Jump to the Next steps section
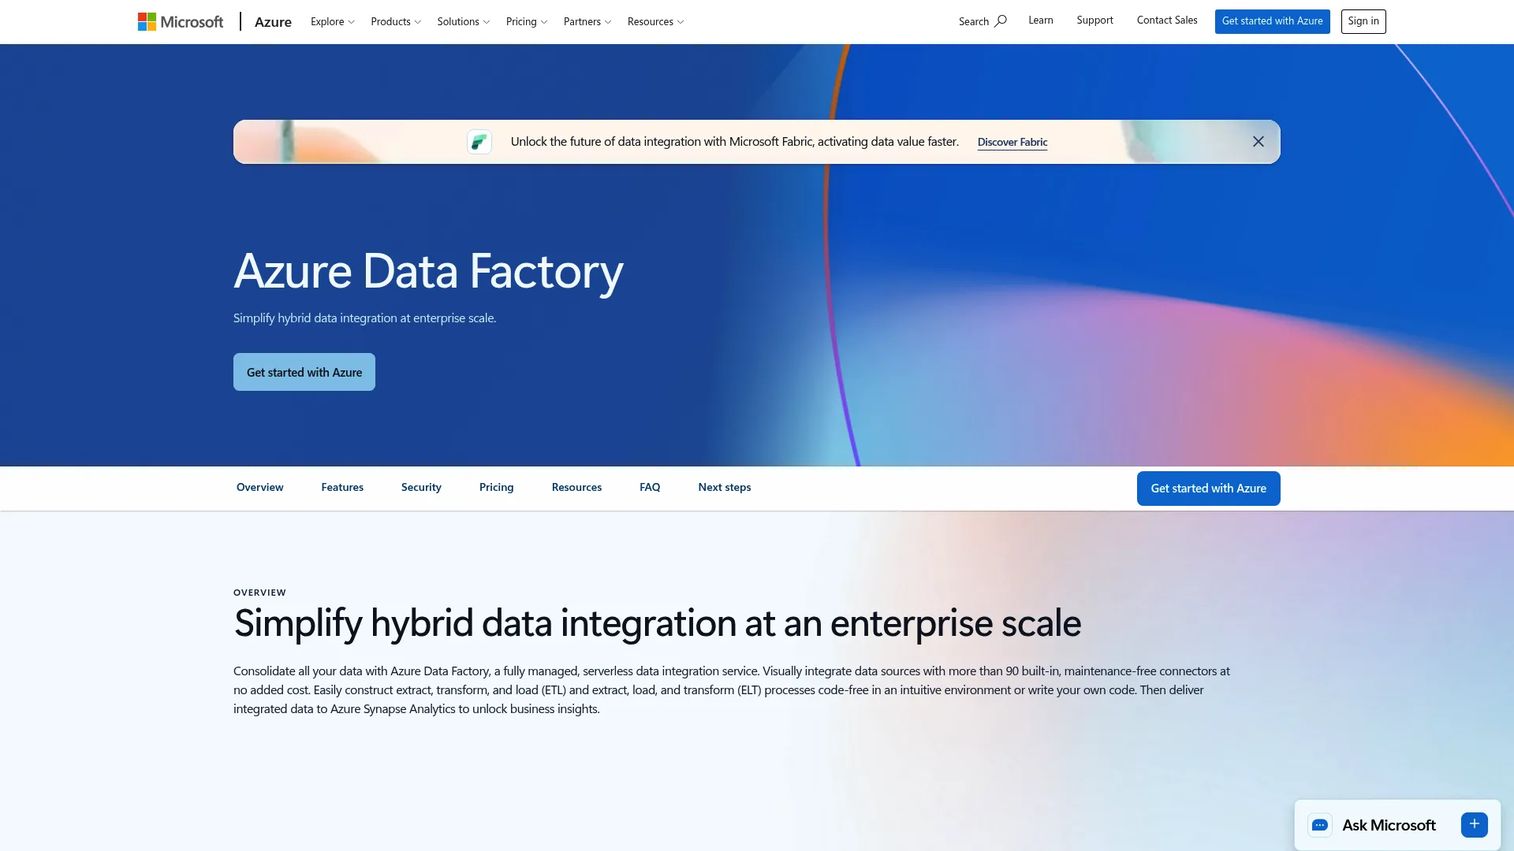Image resolution: width=1514 pixels, height=851 pixels. [724, 488]
